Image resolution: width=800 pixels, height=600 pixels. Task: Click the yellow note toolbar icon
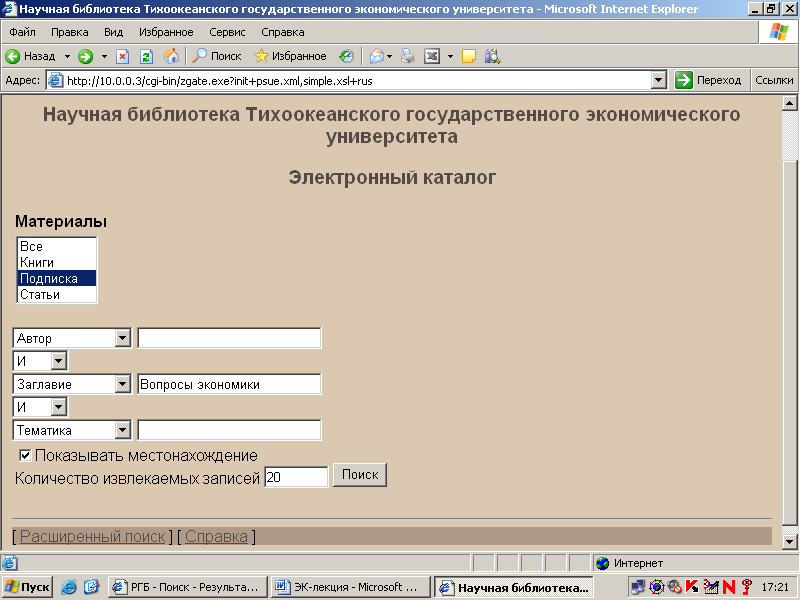click(468, 56)
